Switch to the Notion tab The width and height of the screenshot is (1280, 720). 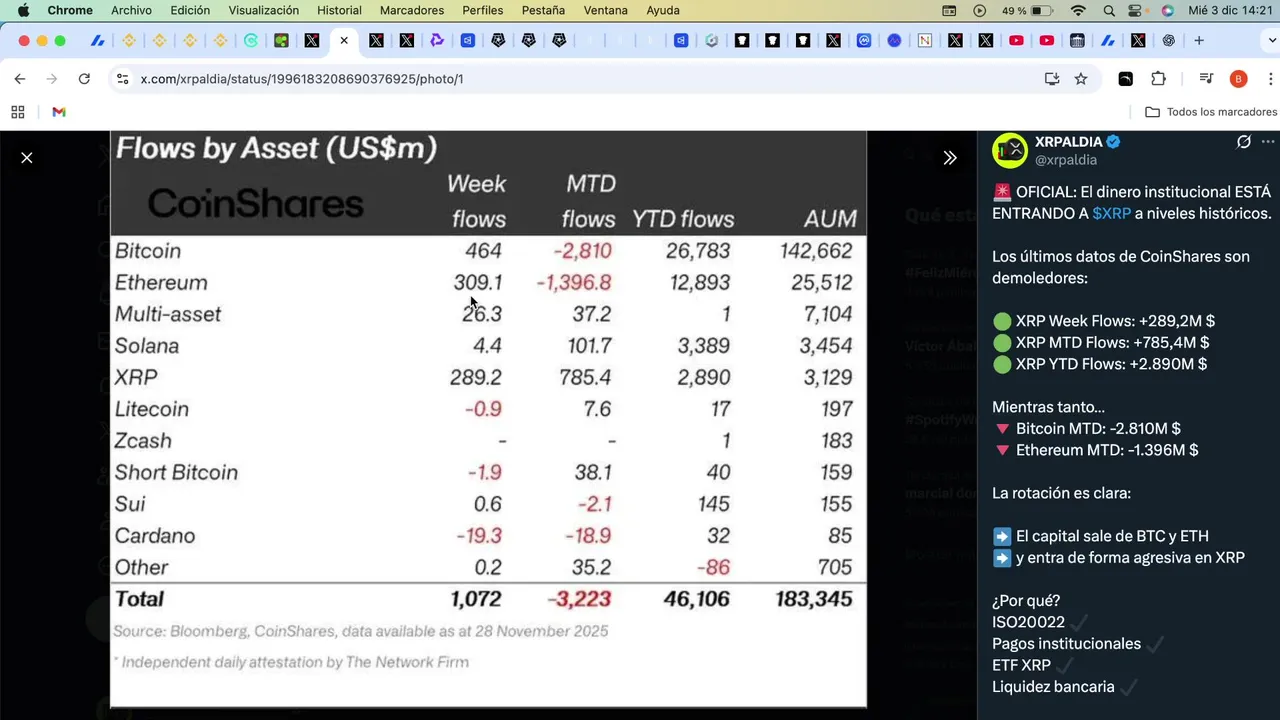click(925, 41)
